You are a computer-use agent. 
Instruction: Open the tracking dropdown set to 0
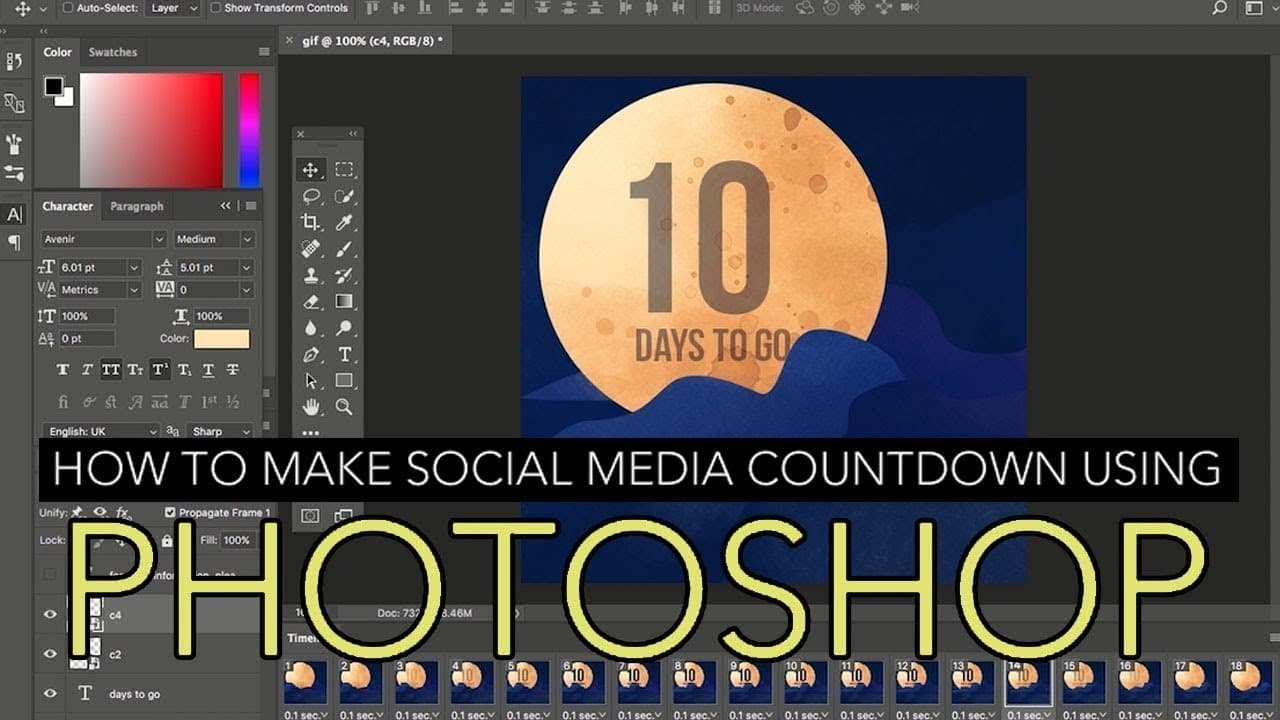click(x=215, y=289)
